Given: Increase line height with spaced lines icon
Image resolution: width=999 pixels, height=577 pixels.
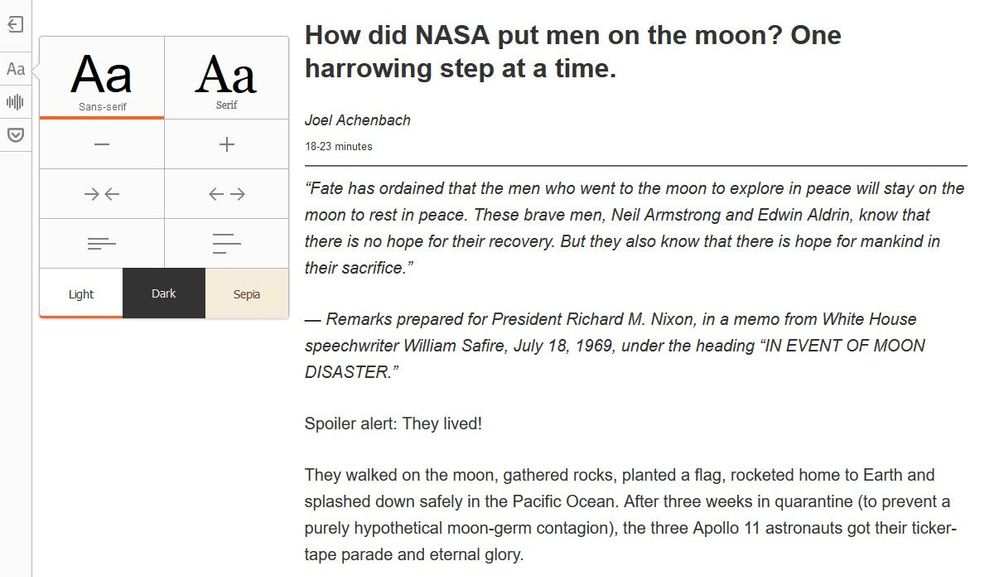Looking at the screenshot, I should pyautogui.click(x=227, y=243).
